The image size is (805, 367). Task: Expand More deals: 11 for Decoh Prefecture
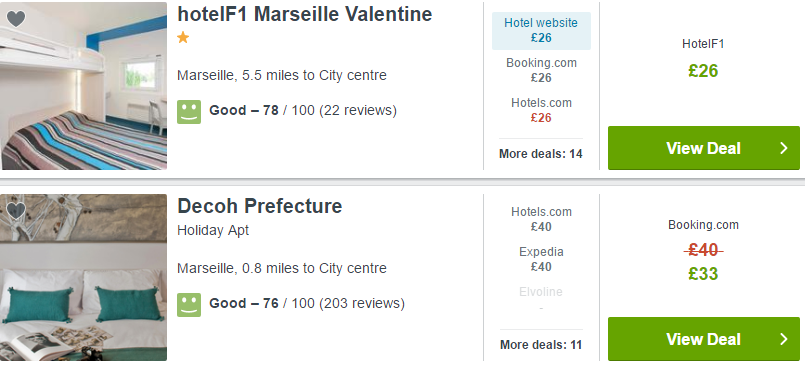pos(541,344)
